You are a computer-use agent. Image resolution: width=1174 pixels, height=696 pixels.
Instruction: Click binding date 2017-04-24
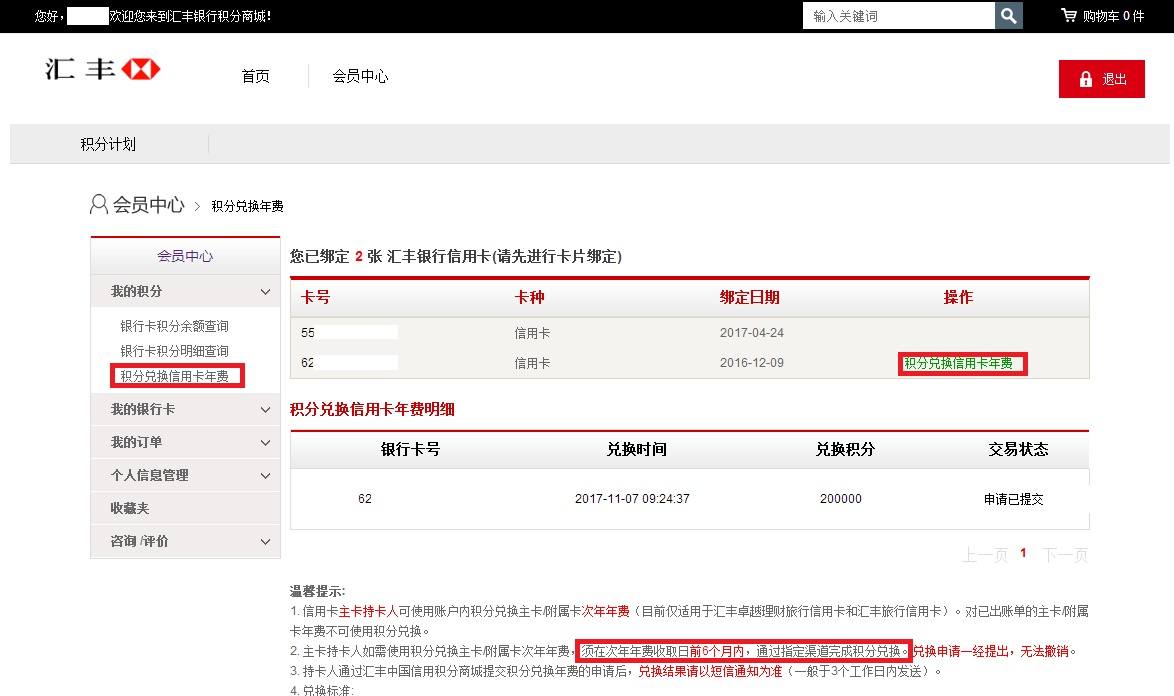point(752,332)
